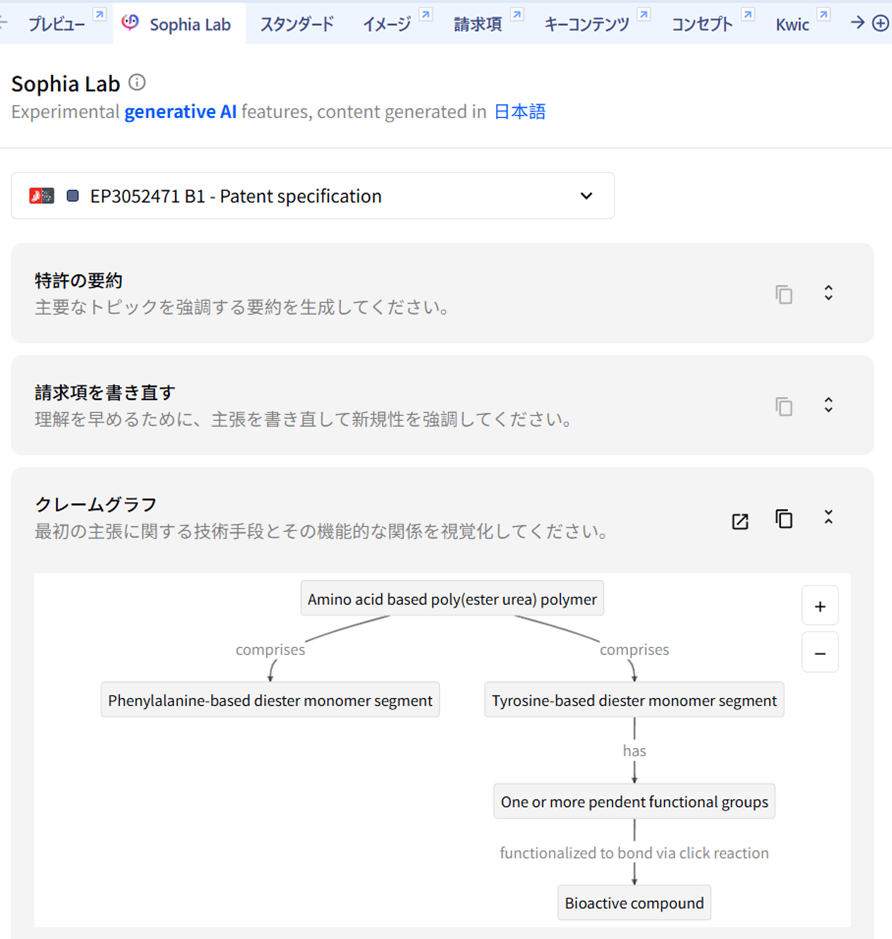Click the Sophia Lab info icon

click(137, 82)
